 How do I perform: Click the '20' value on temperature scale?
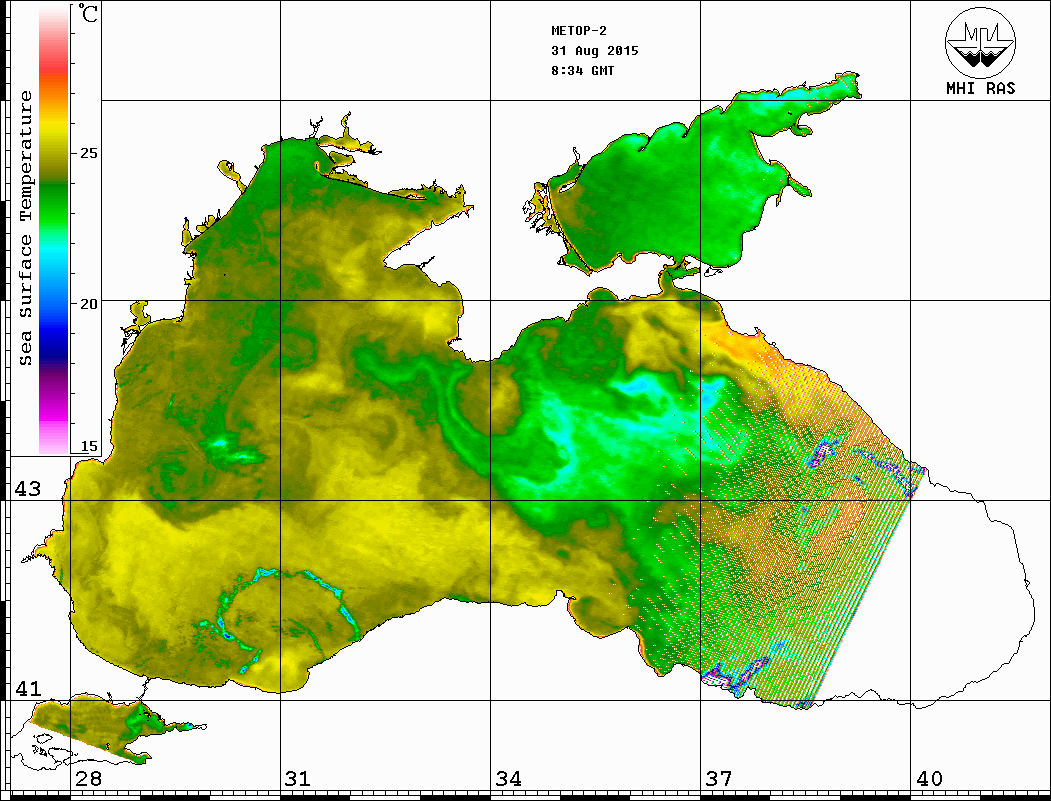click(88, 304)
